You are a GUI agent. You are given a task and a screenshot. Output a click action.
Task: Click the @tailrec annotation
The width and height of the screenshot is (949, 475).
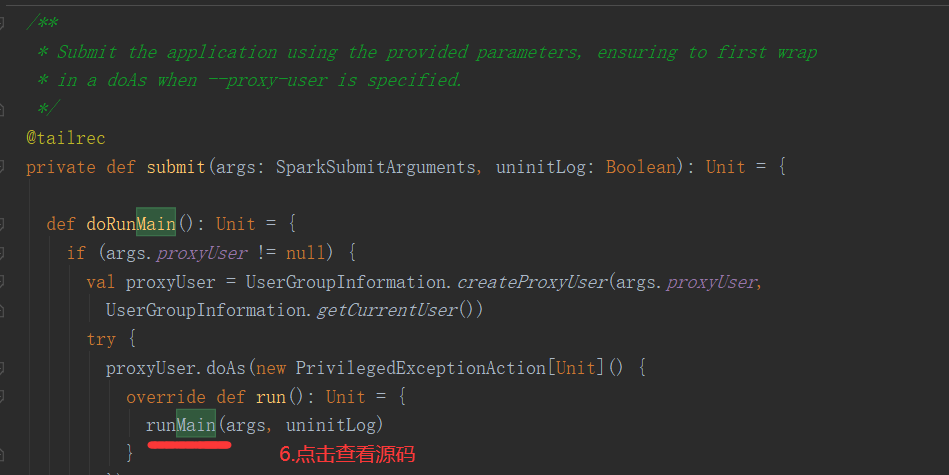tap(65, 138)
